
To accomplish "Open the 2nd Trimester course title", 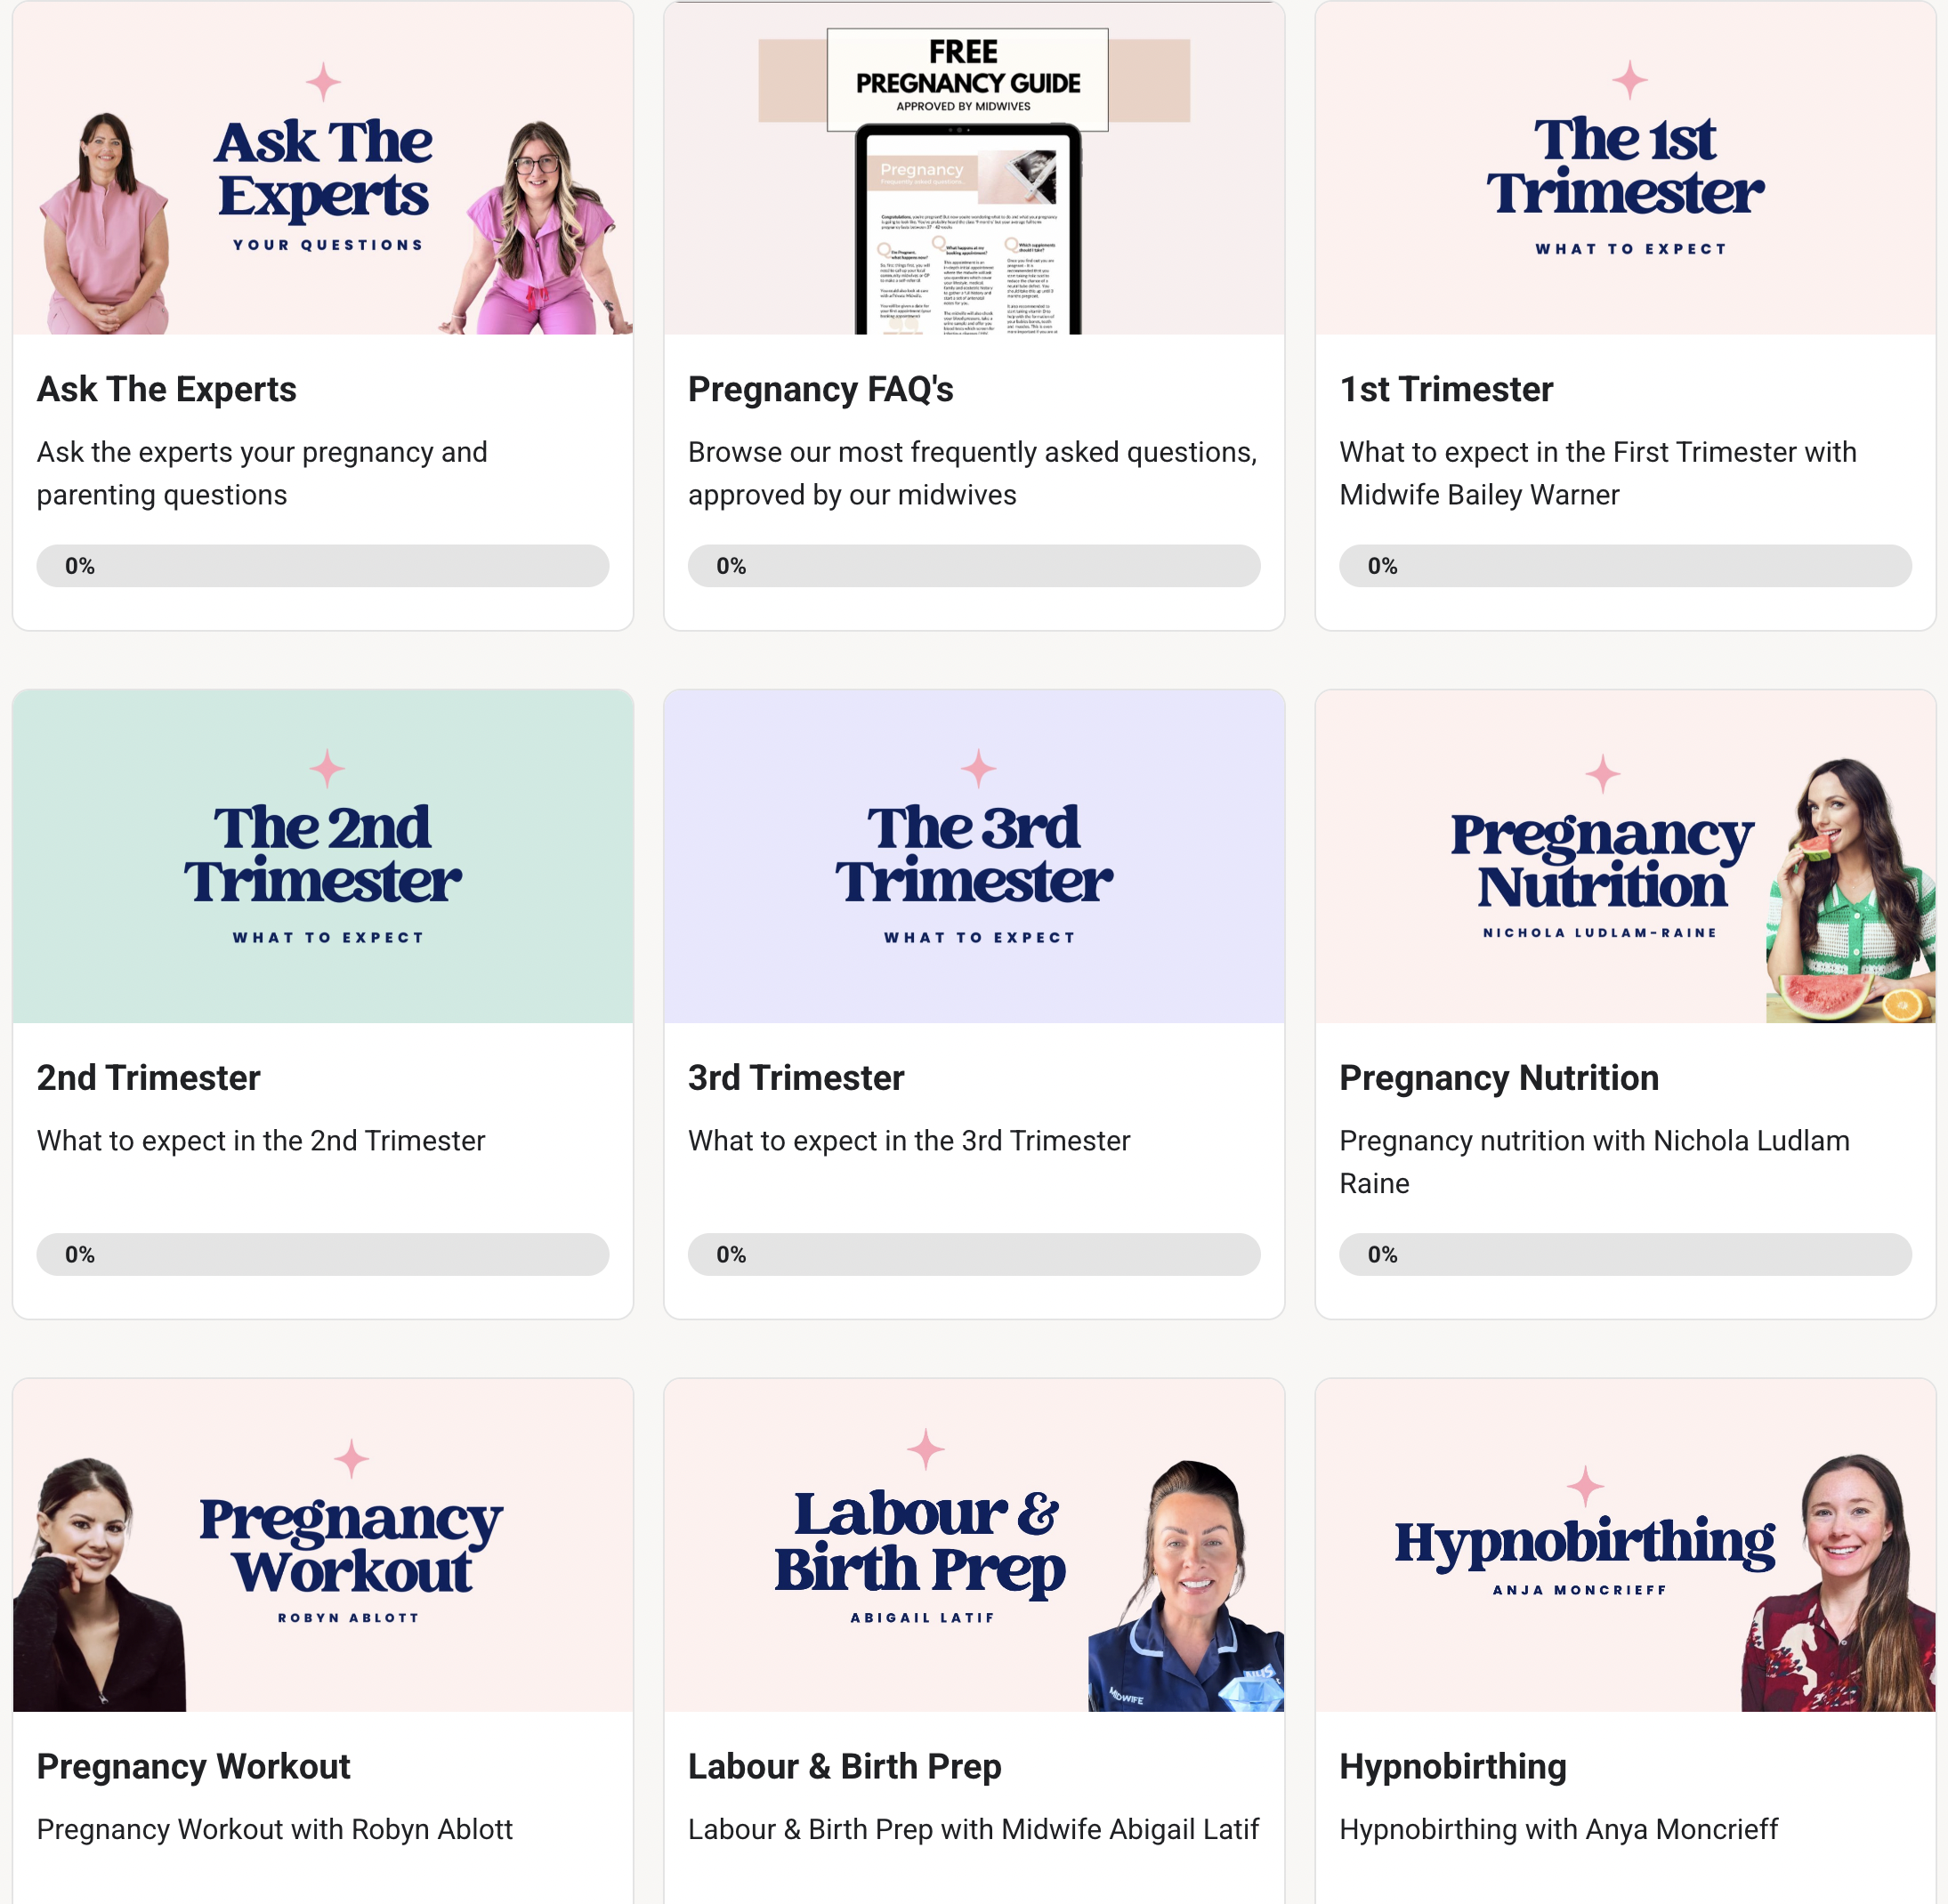I will 149,1078.
